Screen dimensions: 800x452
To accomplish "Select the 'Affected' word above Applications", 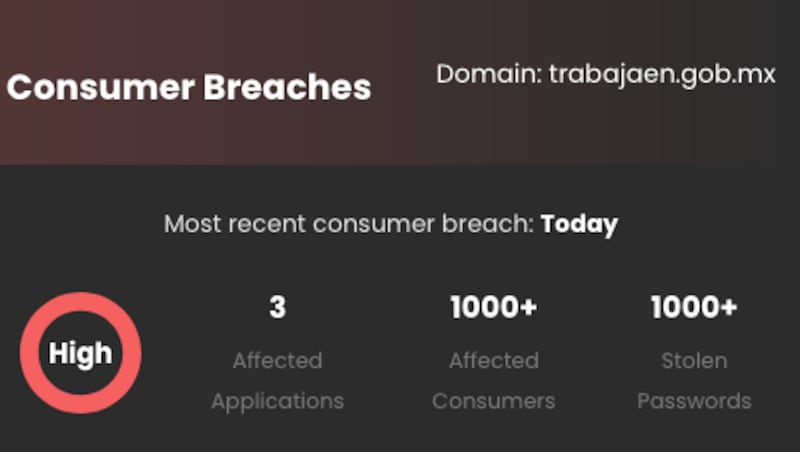I will tap(278, 361).
